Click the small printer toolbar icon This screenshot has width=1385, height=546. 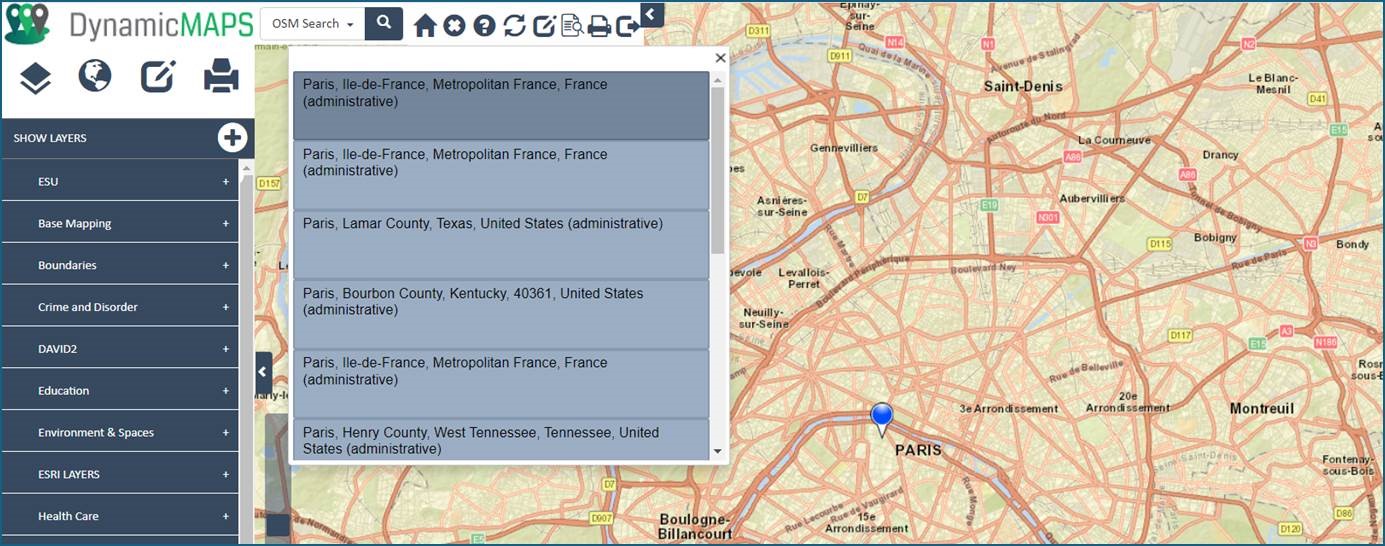(x=599, y=25)
